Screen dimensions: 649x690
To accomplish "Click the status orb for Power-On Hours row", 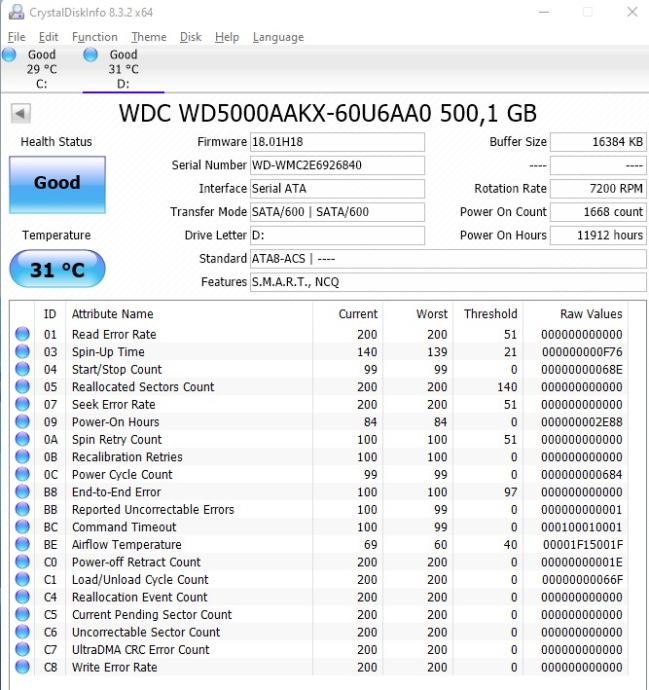I will tap(22, 422).
